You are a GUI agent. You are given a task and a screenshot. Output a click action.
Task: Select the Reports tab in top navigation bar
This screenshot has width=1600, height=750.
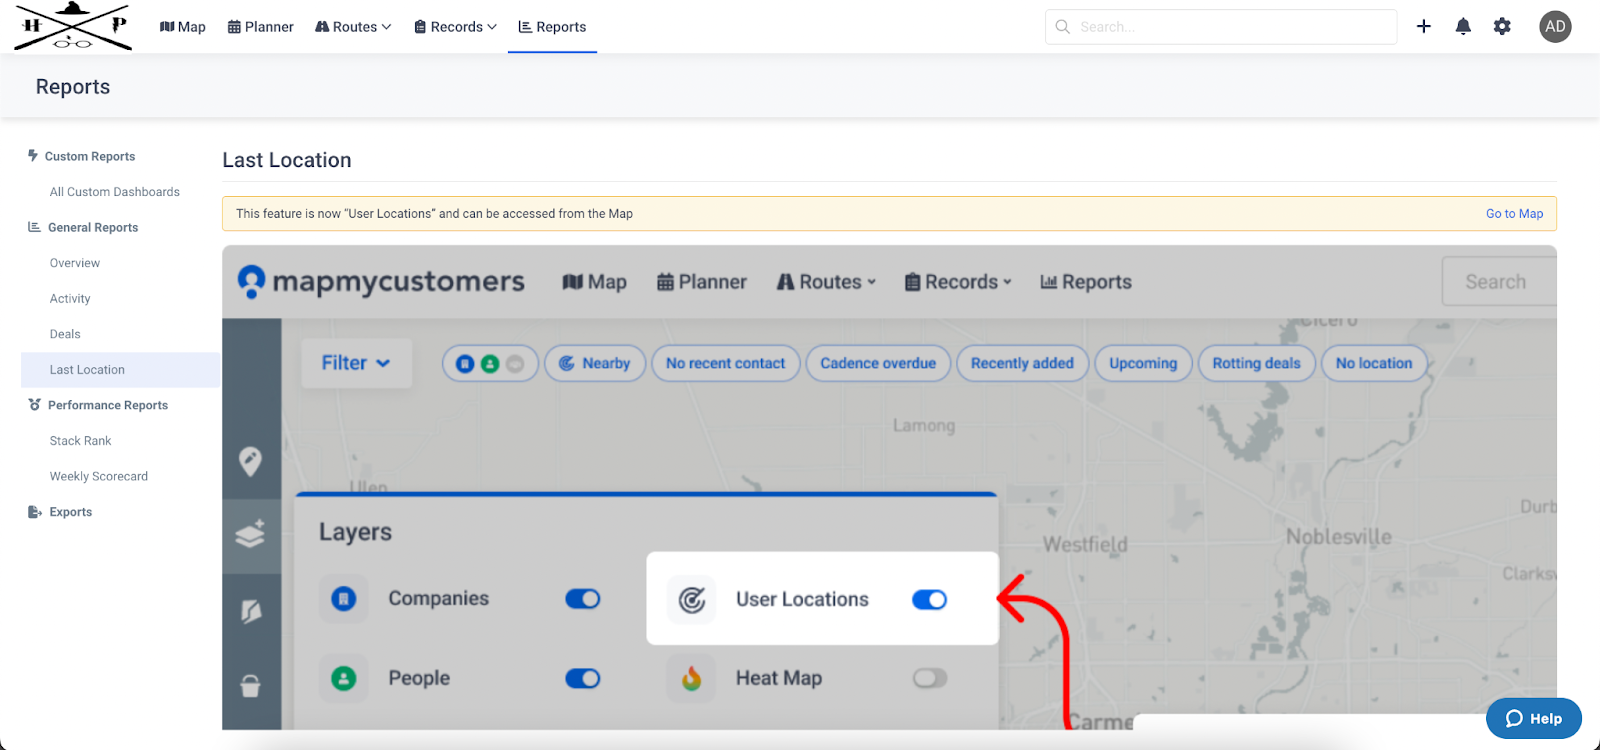pos(552,27)
